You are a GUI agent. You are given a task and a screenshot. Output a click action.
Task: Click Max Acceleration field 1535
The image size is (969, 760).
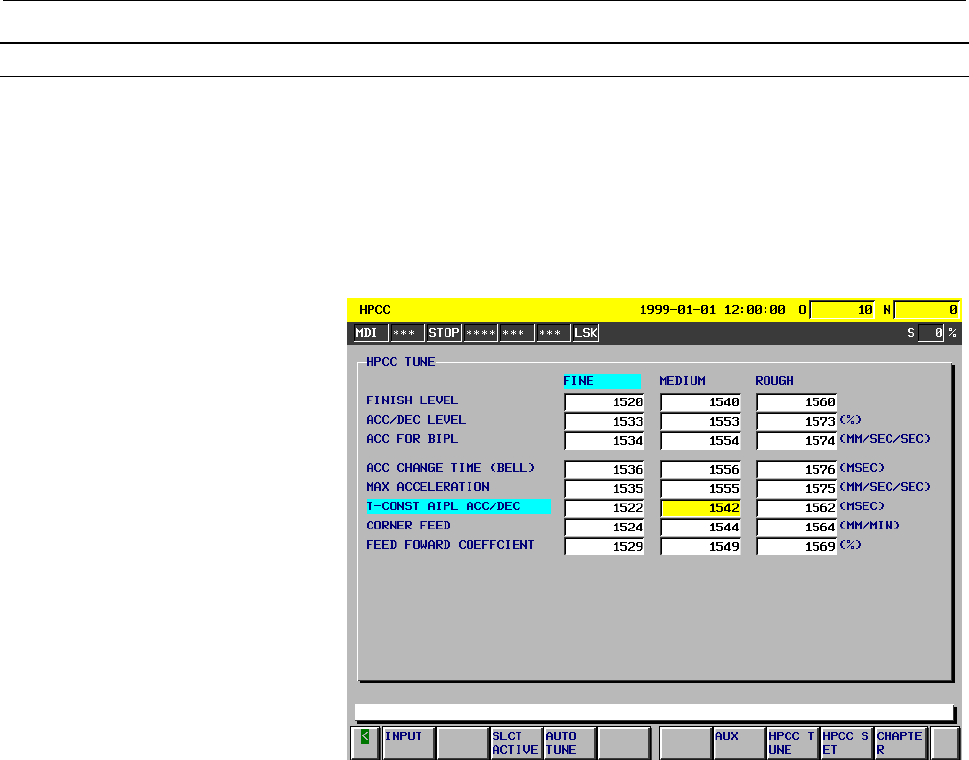click(604, 489)
